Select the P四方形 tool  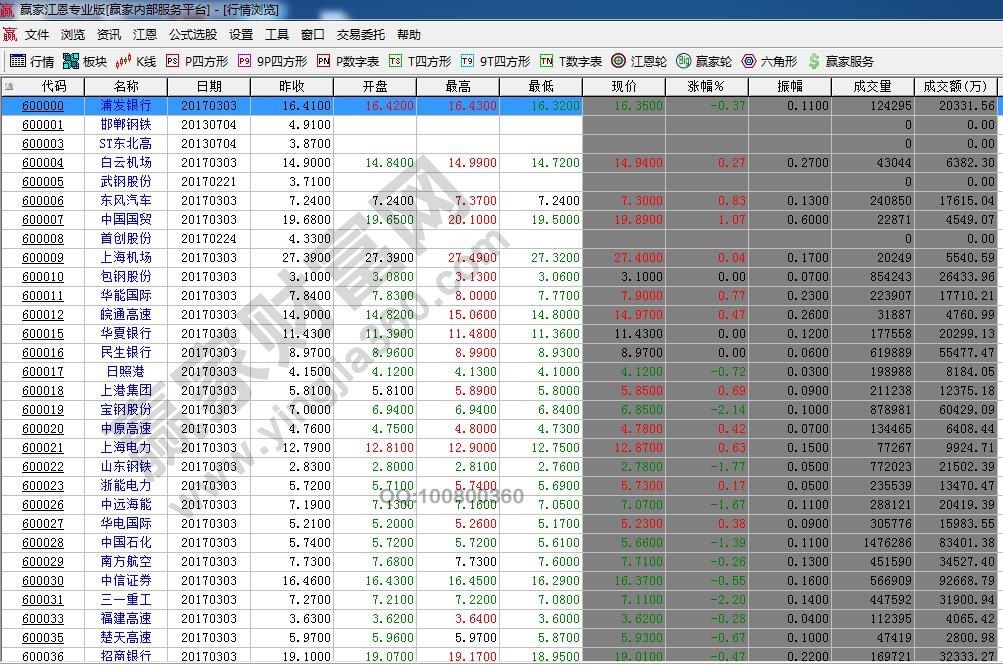pos(196,61)
